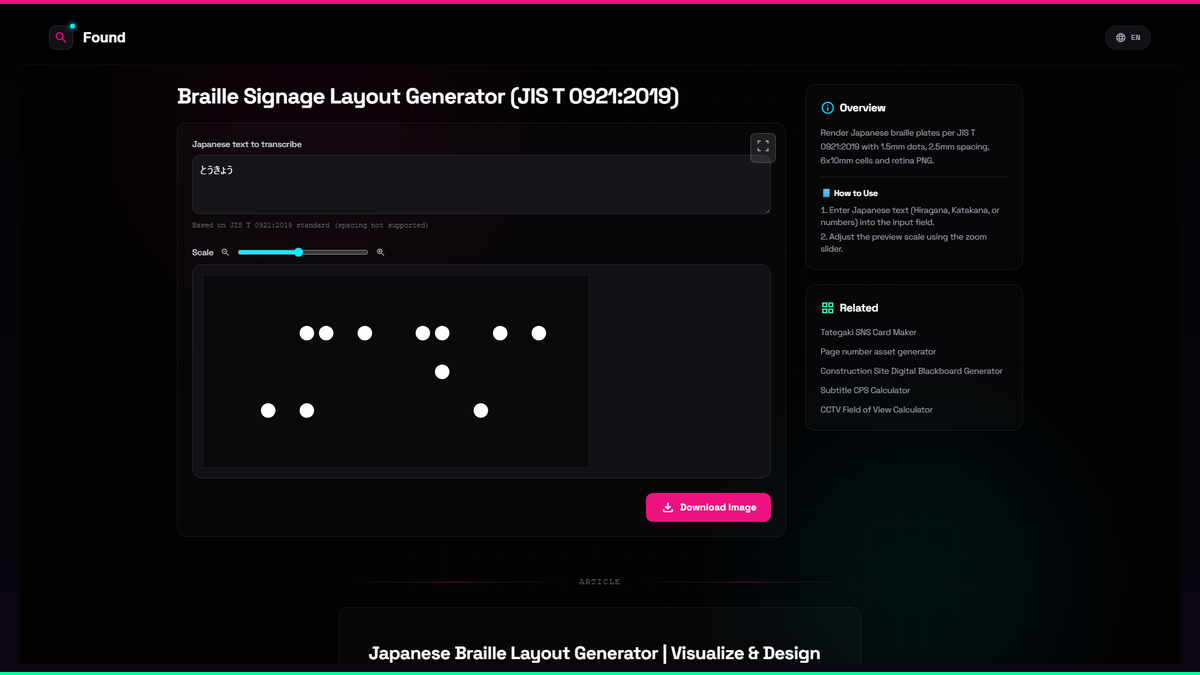The width and height of the screenshot is (1200, 675).
Task: Click the braille preview canvas image
Action: tap(396, 371)
